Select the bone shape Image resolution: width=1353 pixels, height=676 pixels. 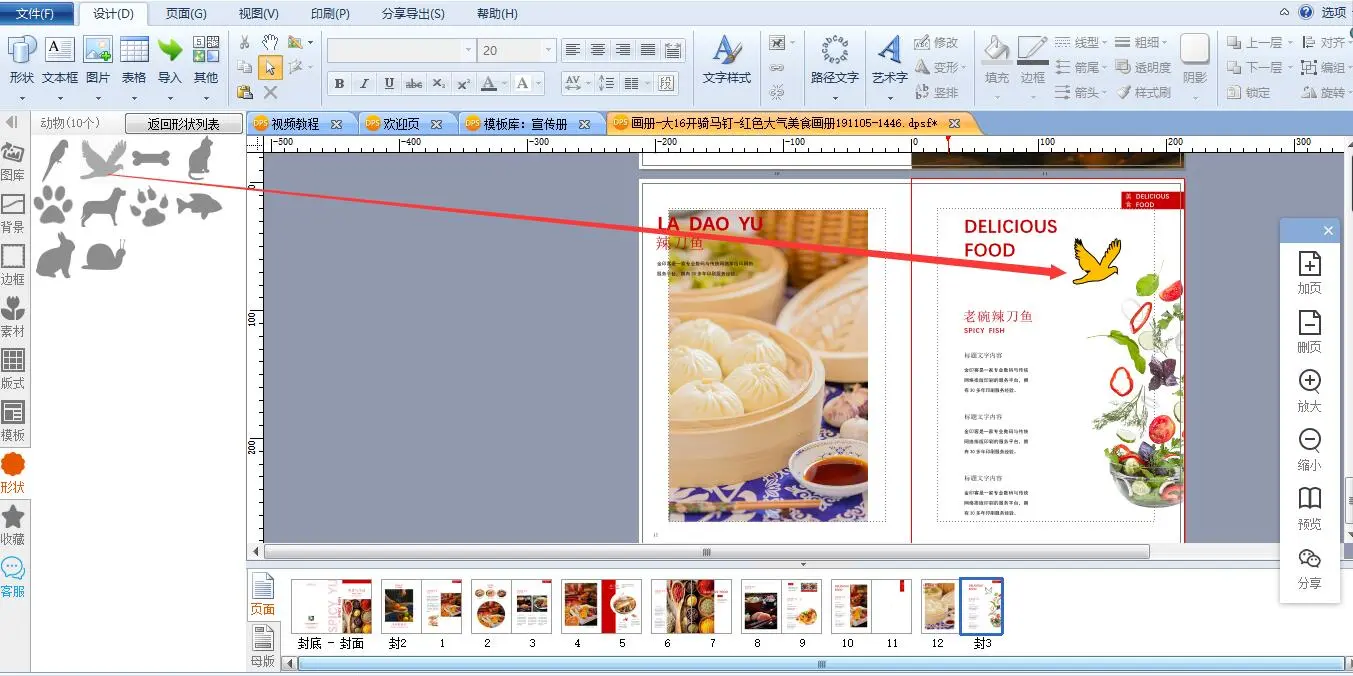(x=151, y=158)
